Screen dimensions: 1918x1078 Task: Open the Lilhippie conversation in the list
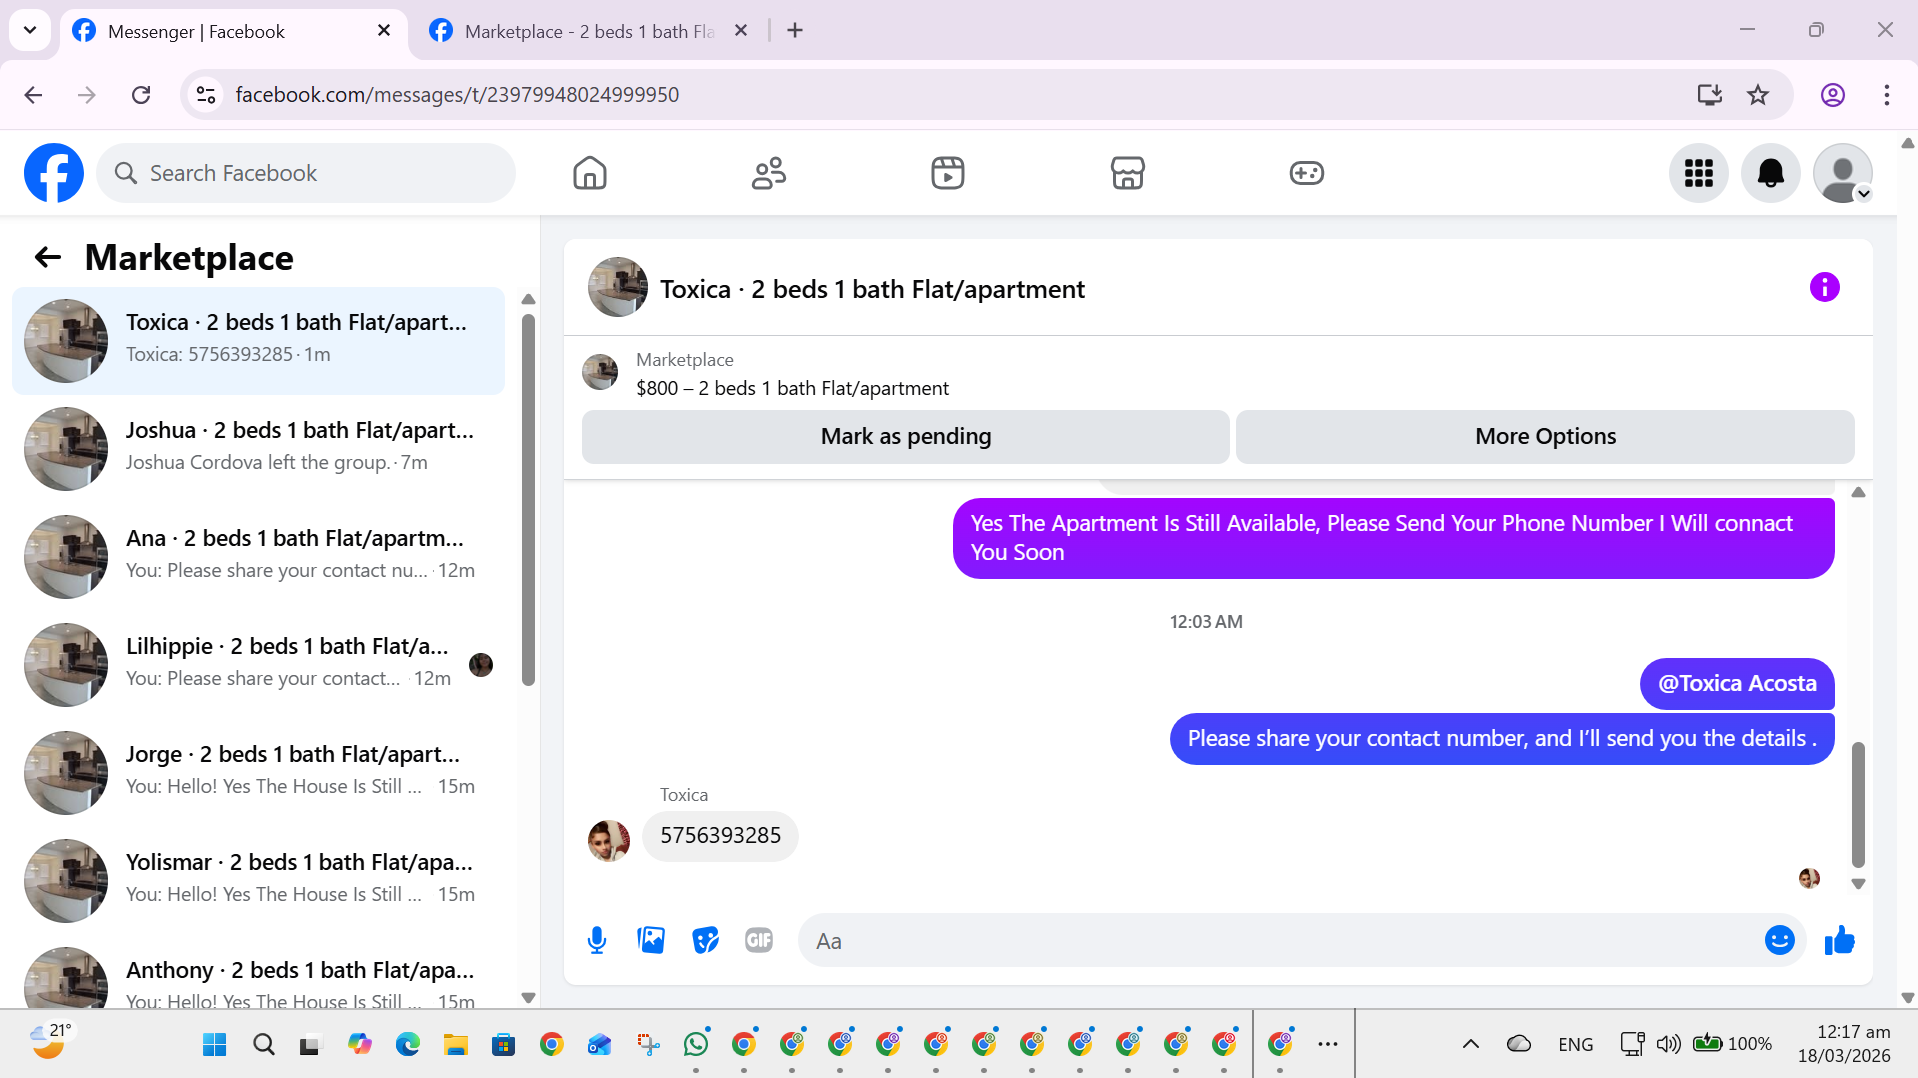[258, 665]
